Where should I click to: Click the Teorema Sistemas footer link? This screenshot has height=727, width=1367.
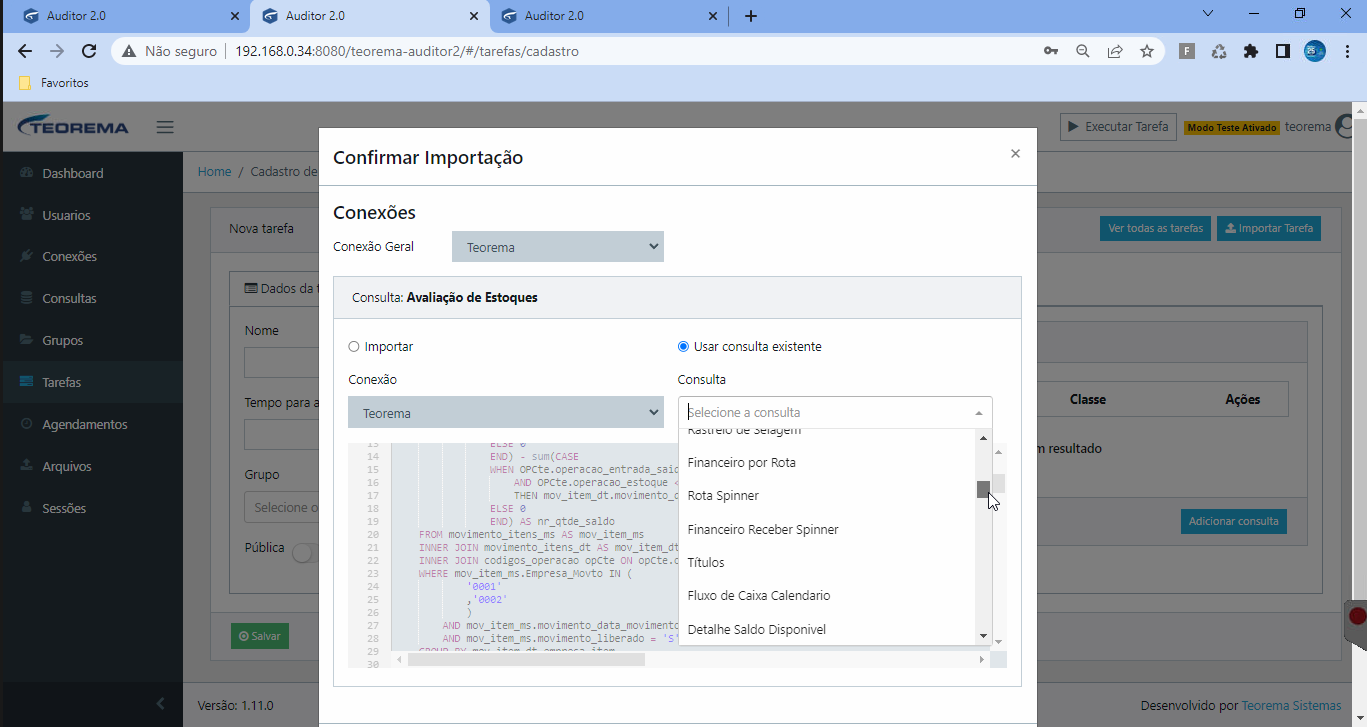click(x=1291, y=705)
